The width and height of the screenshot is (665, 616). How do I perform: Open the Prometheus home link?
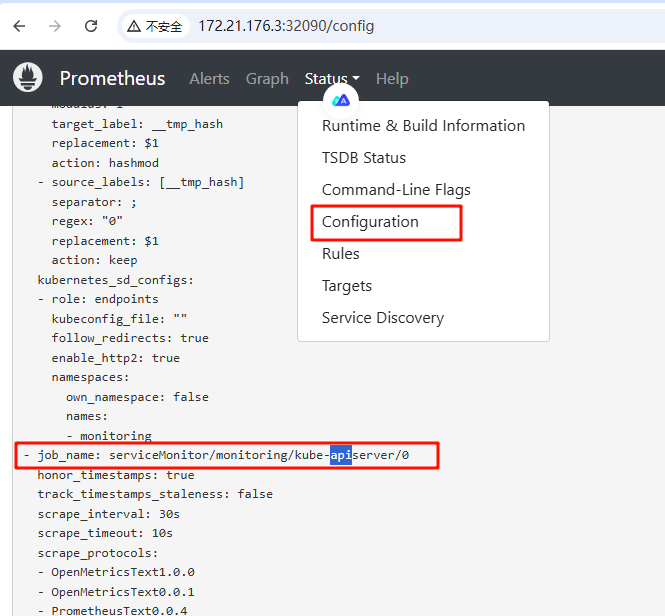(x=112, y=78)
